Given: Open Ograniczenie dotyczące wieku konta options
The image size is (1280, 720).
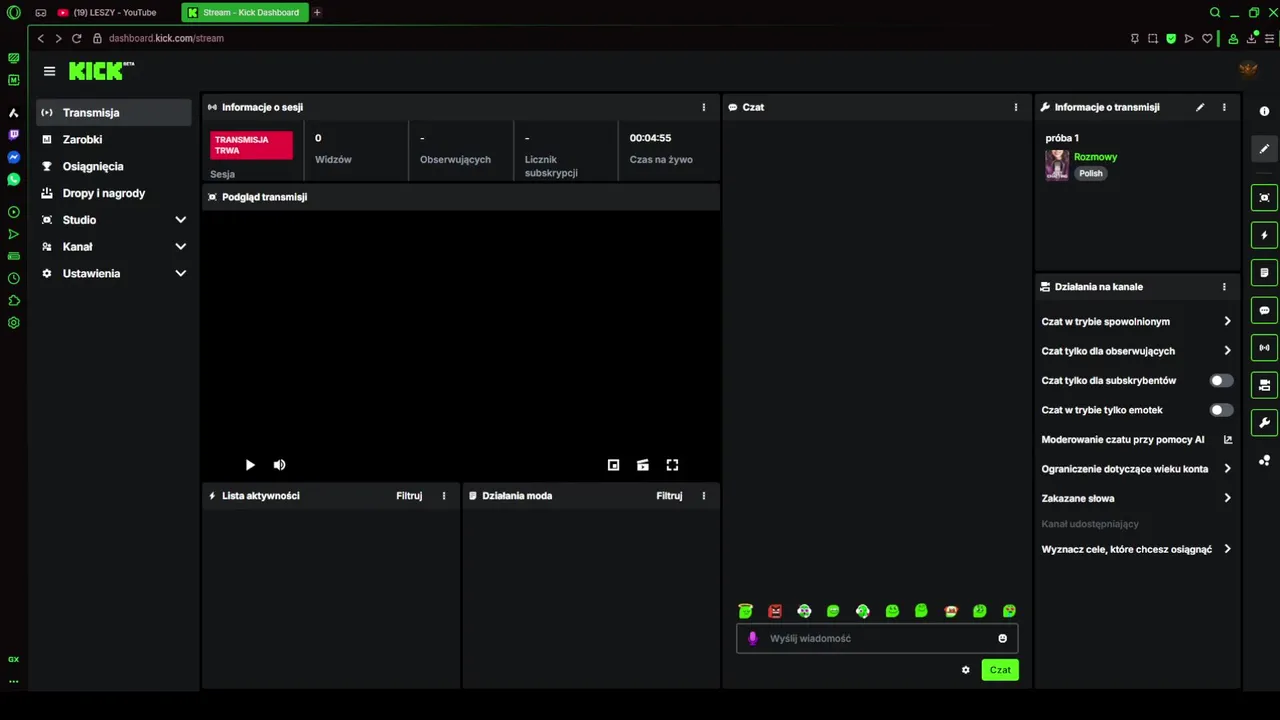Looking at the screenshot, I should pos(1137,469).
